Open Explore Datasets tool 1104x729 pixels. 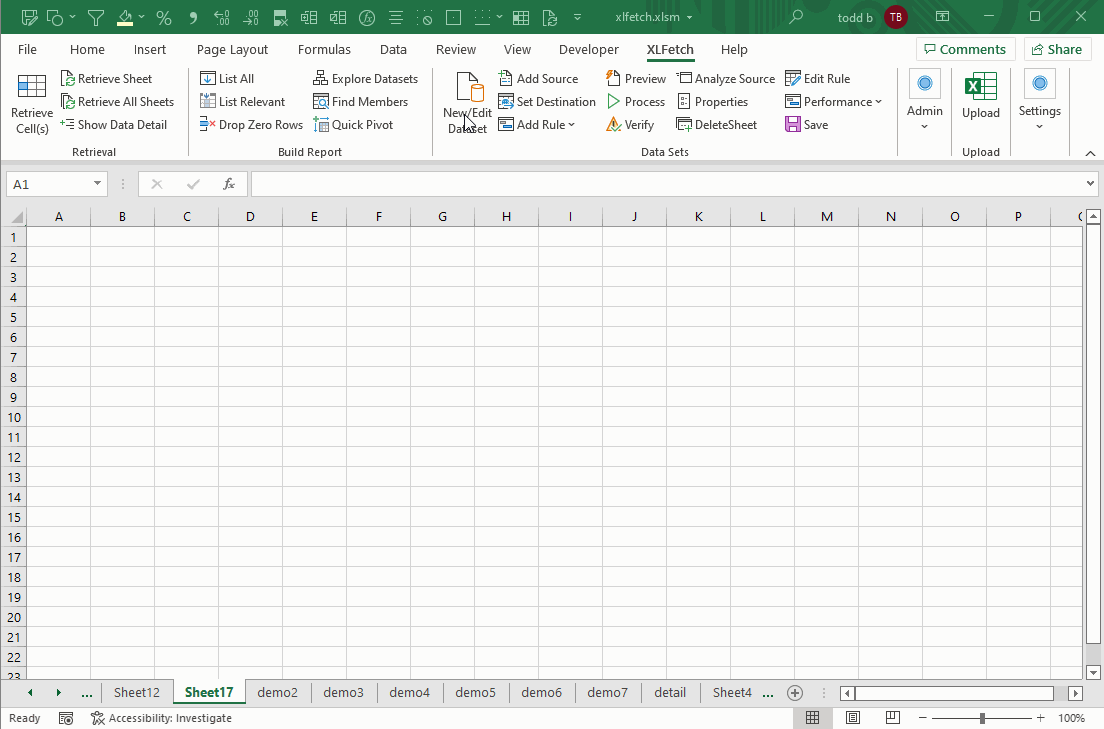(x=365, y=79)
